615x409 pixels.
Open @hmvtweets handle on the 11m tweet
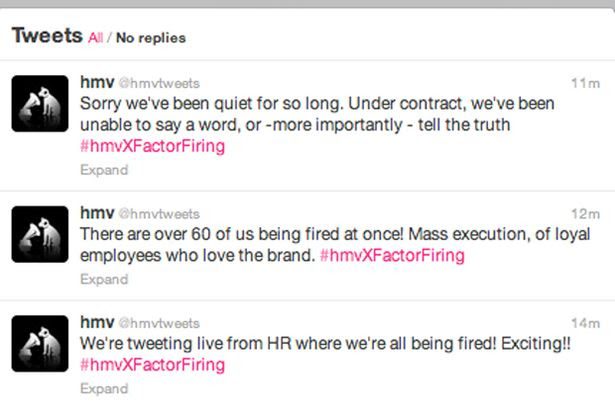159,83
